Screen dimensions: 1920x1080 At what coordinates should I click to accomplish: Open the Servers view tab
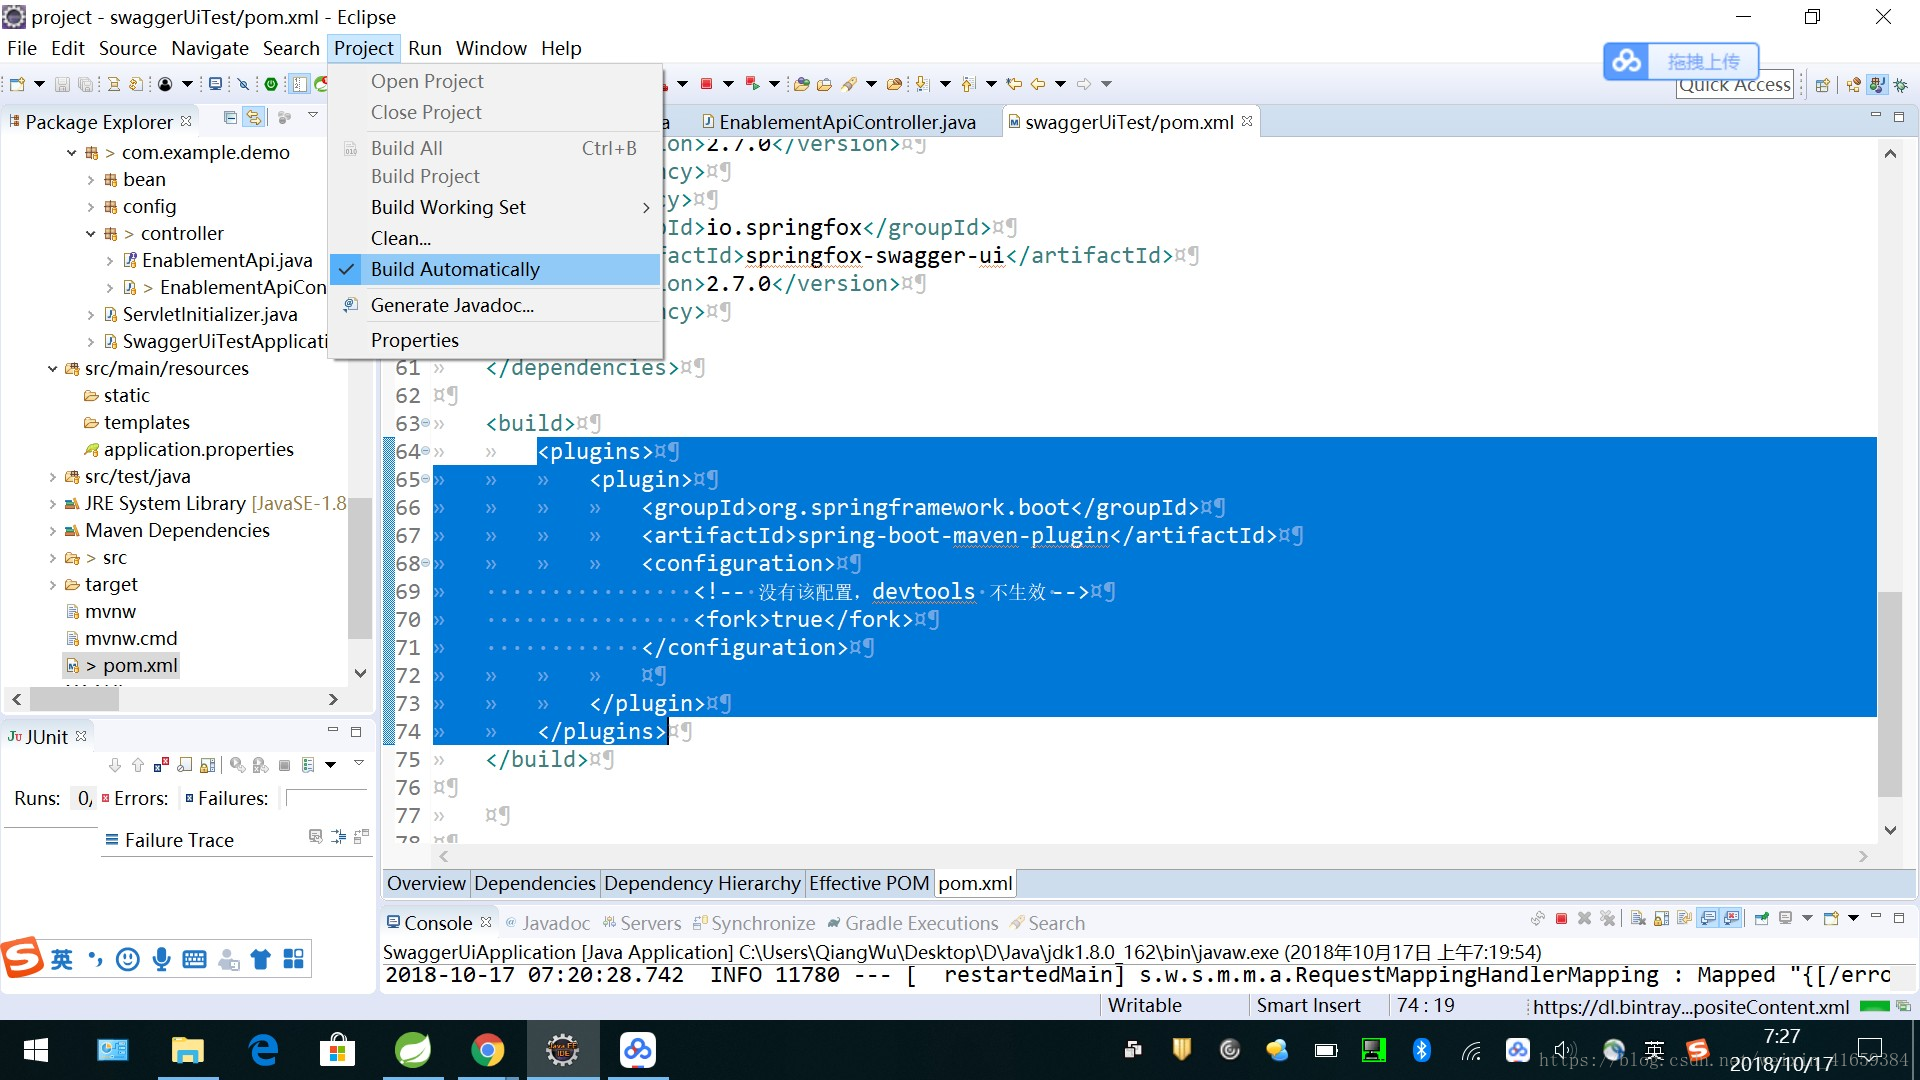click(x=649, y=923)
